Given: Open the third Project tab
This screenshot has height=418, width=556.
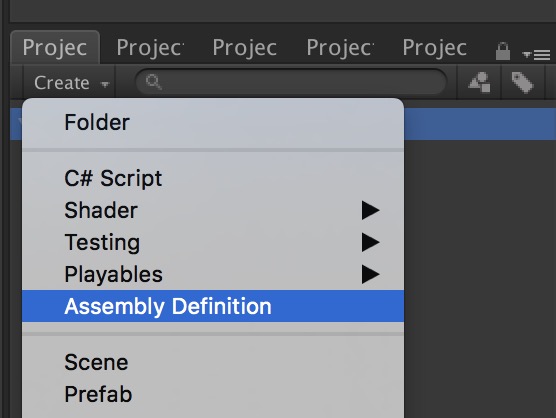Looking at the screenshot, I should (x=245, y=47).
